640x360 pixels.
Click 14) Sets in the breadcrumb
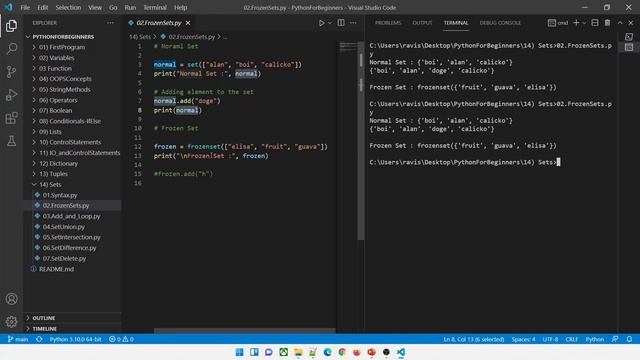(140, 37)
